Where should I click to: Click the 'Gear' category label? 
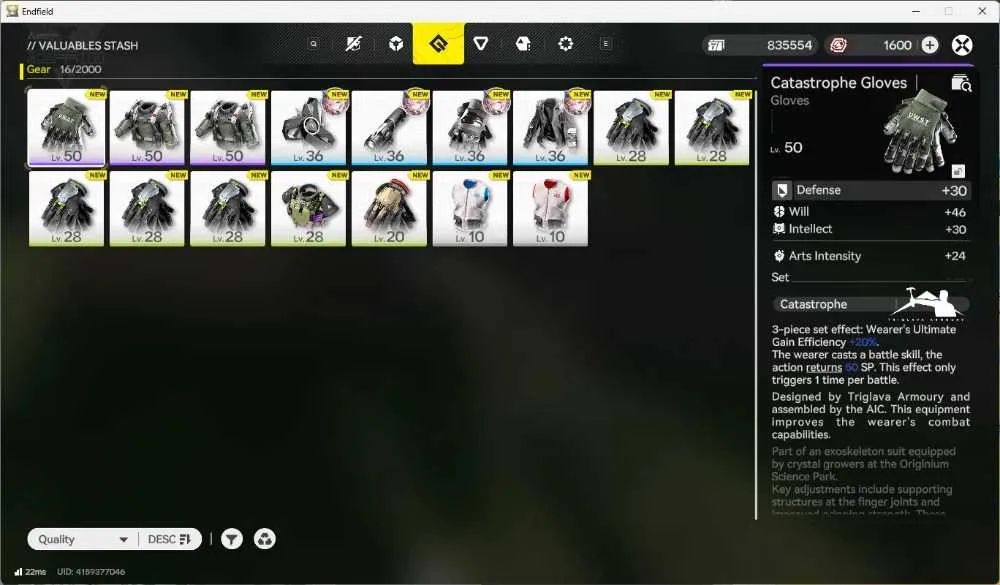coord(38,69)
